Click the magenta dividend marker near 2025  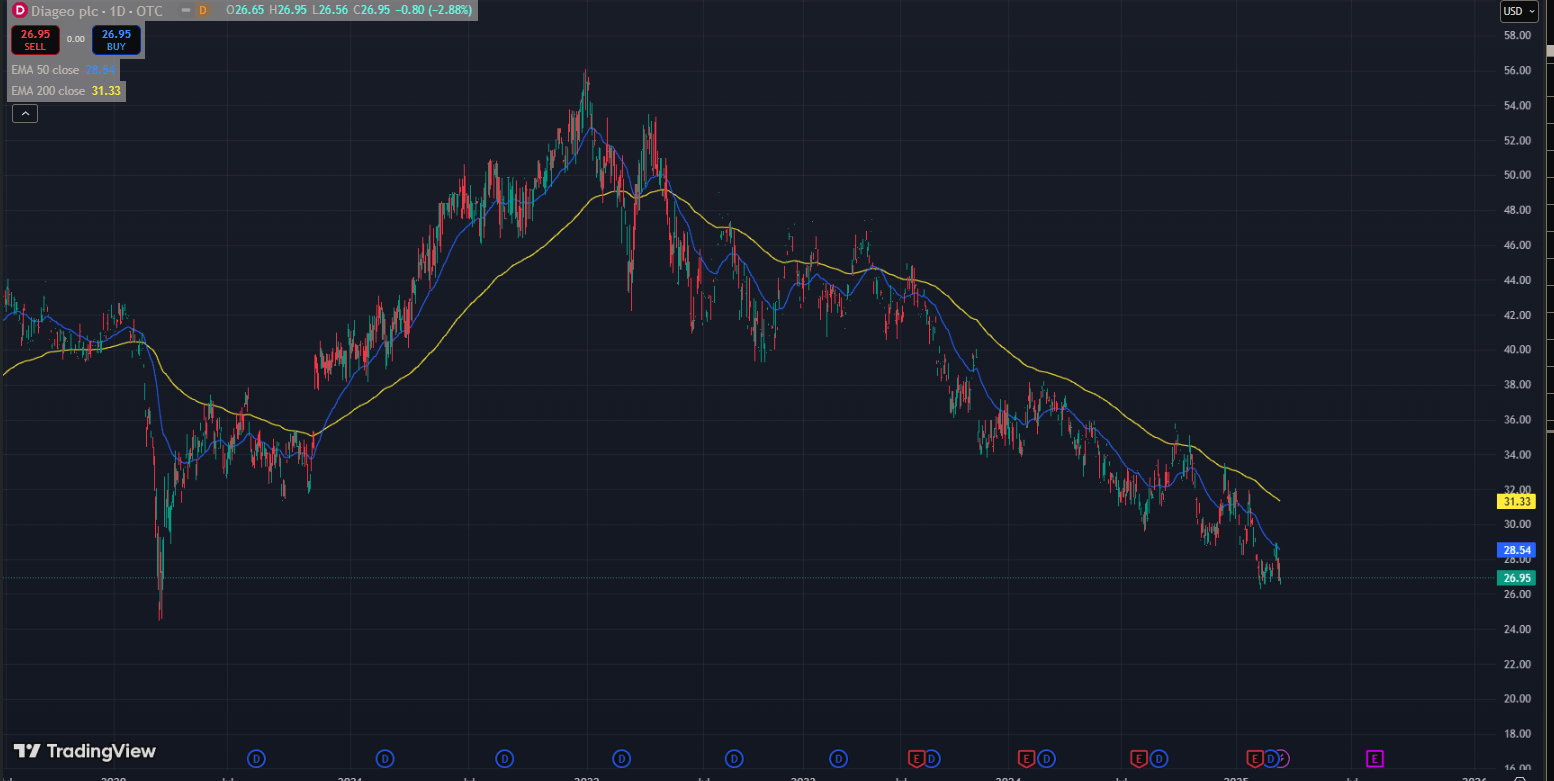1286,758
